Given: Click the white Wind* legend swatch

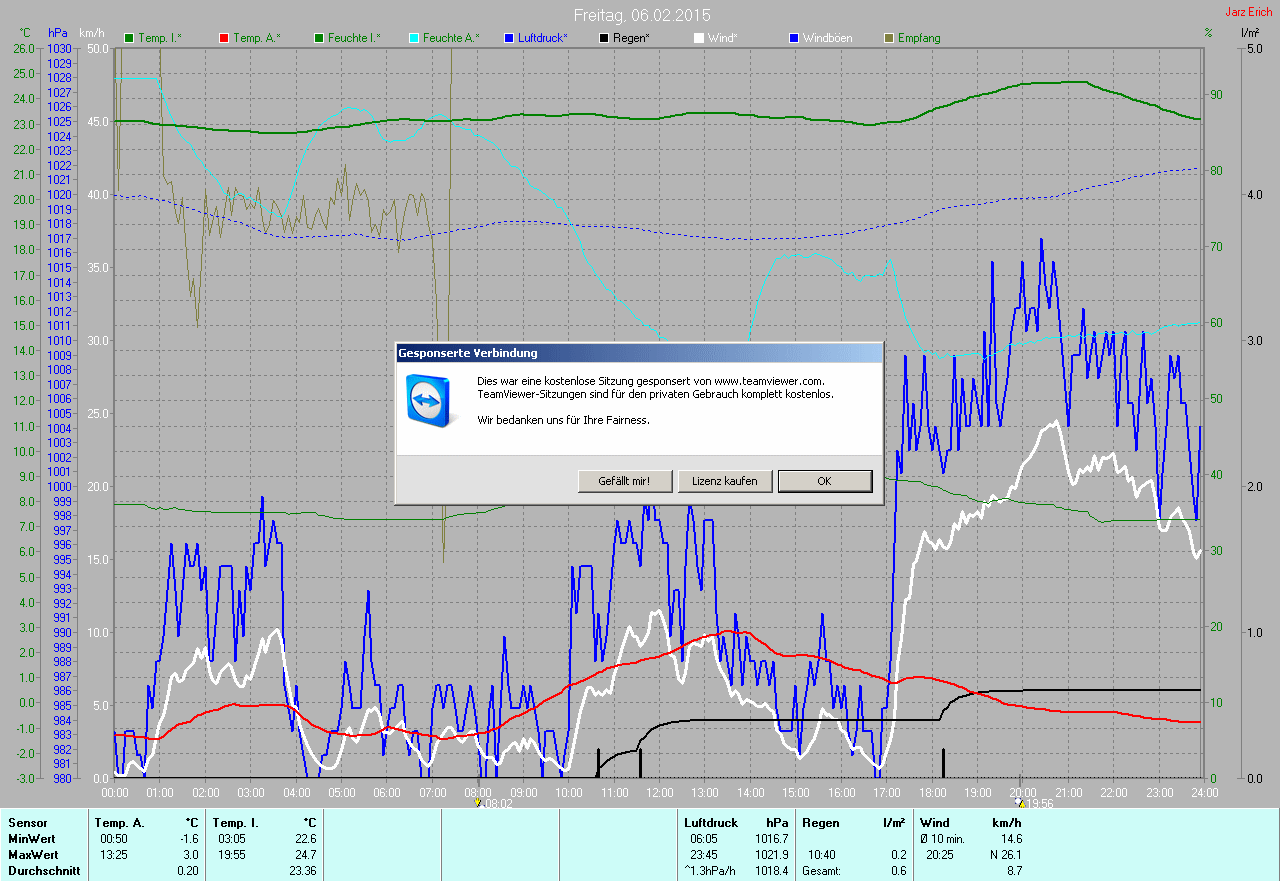Looking at the screenshot, I should tap(698, 38).
